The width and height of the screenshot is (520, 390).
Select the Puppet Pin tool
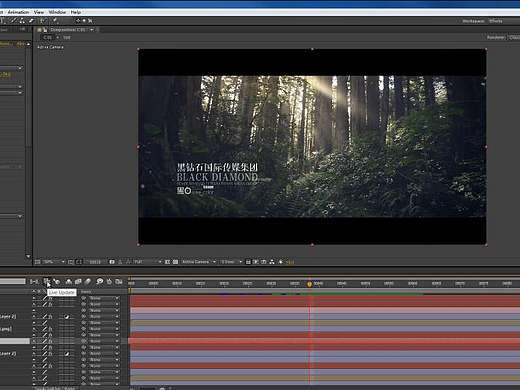[54, 21]
